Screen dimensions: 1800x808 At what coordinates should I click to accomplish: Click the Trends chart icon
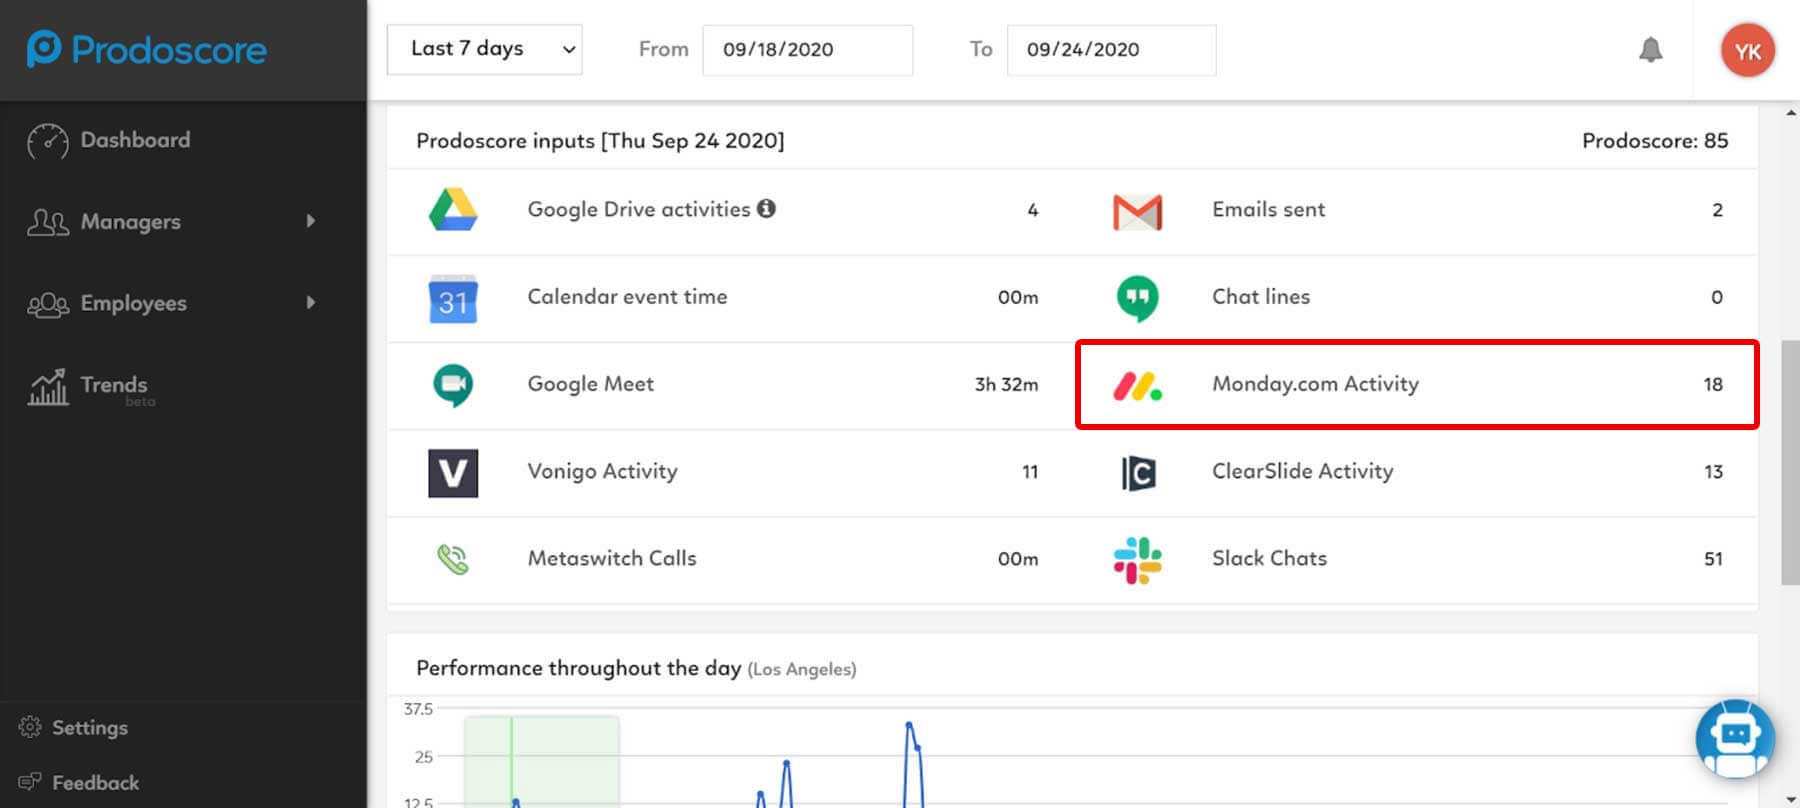pyautogui.click(x=48, y=386)
